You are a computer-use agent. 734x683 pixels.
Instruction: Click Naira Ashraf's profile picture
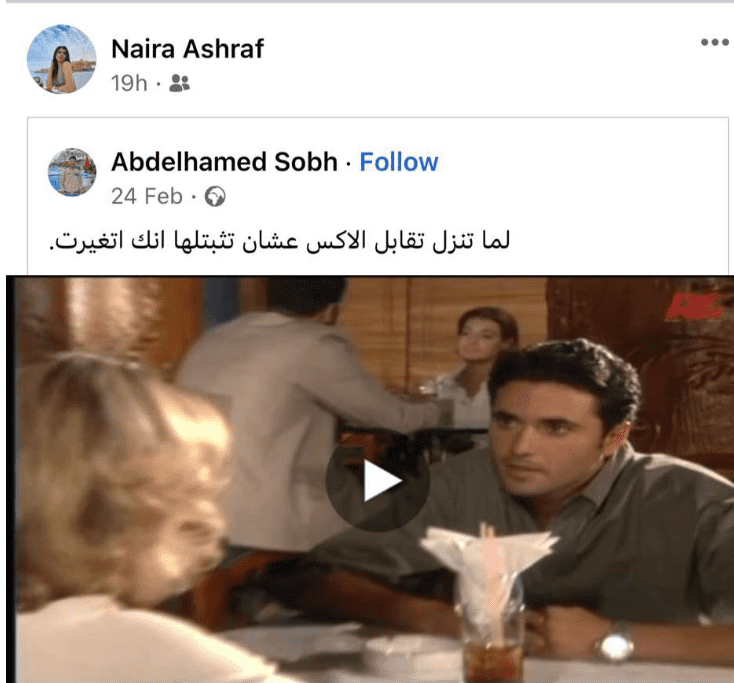[61, 59]
